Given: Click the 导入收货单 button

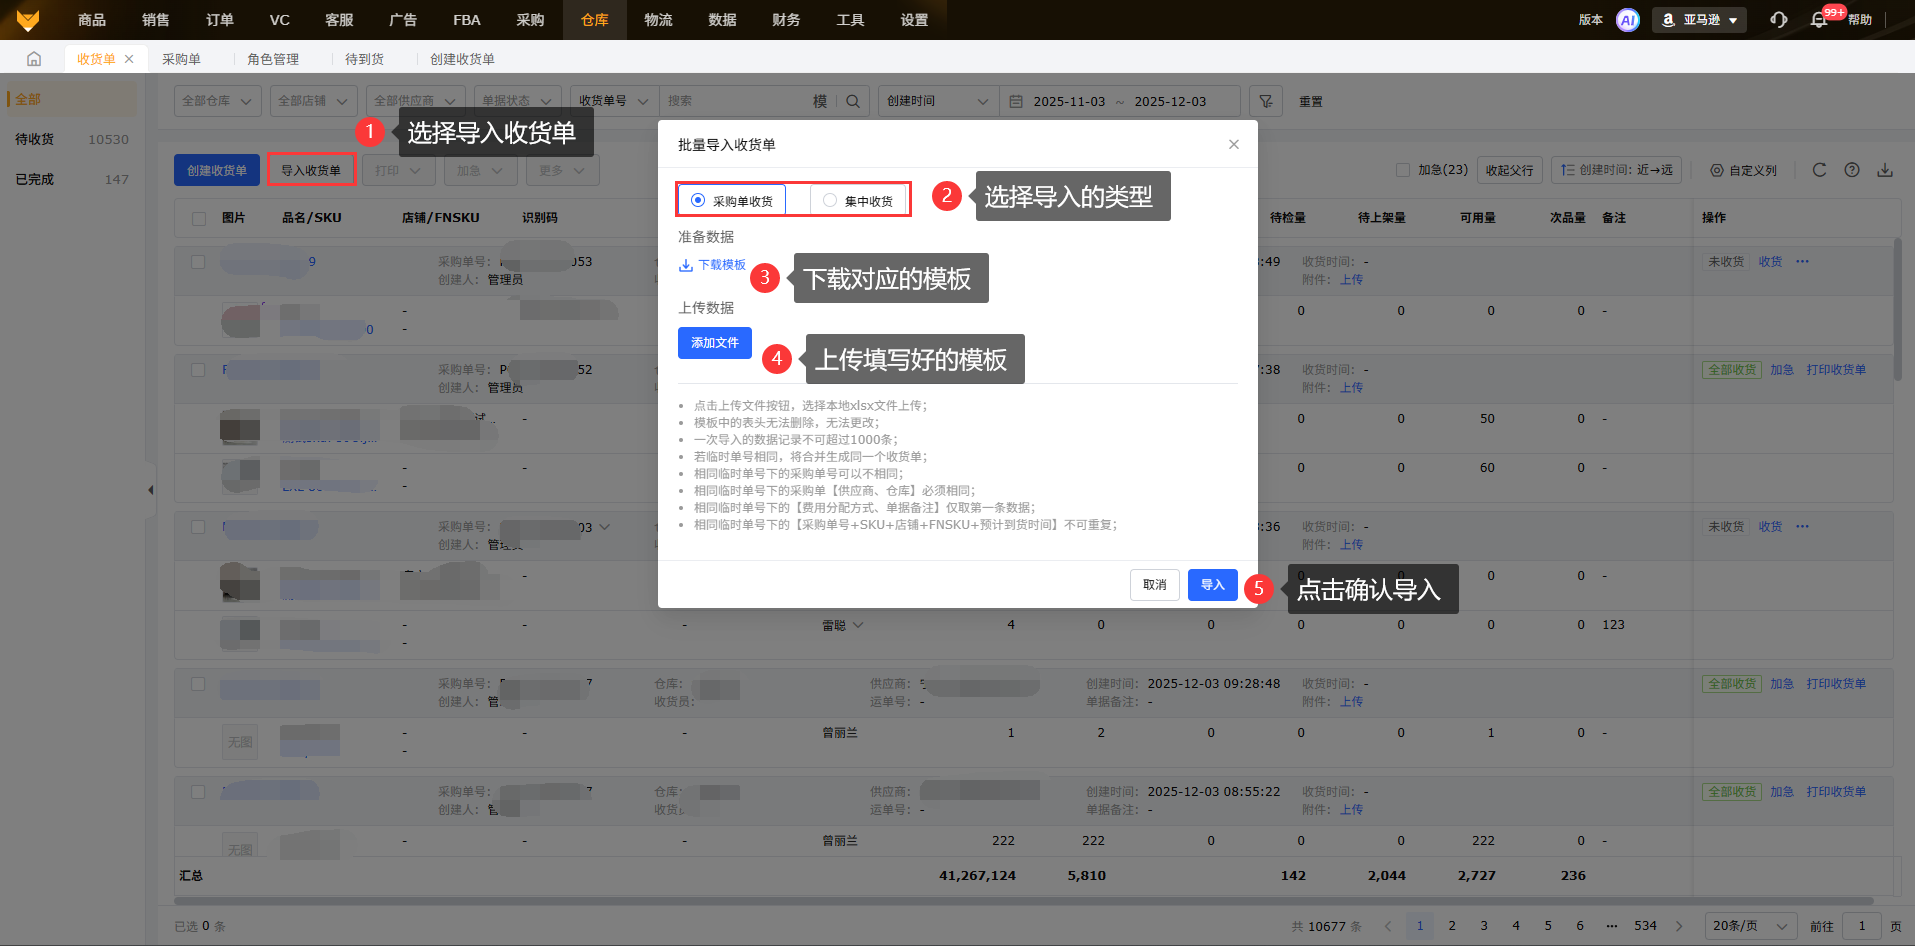Looking at the screenshot, I should pos(311,170).
